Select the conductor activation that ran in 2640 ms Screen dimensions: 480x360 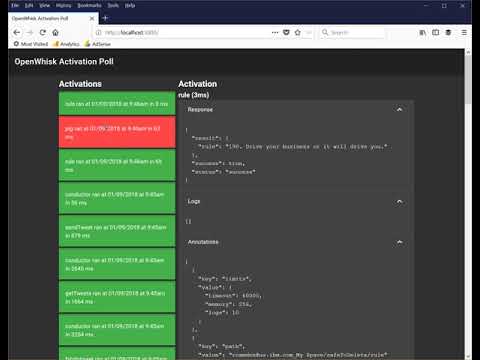tap(117, 264)
